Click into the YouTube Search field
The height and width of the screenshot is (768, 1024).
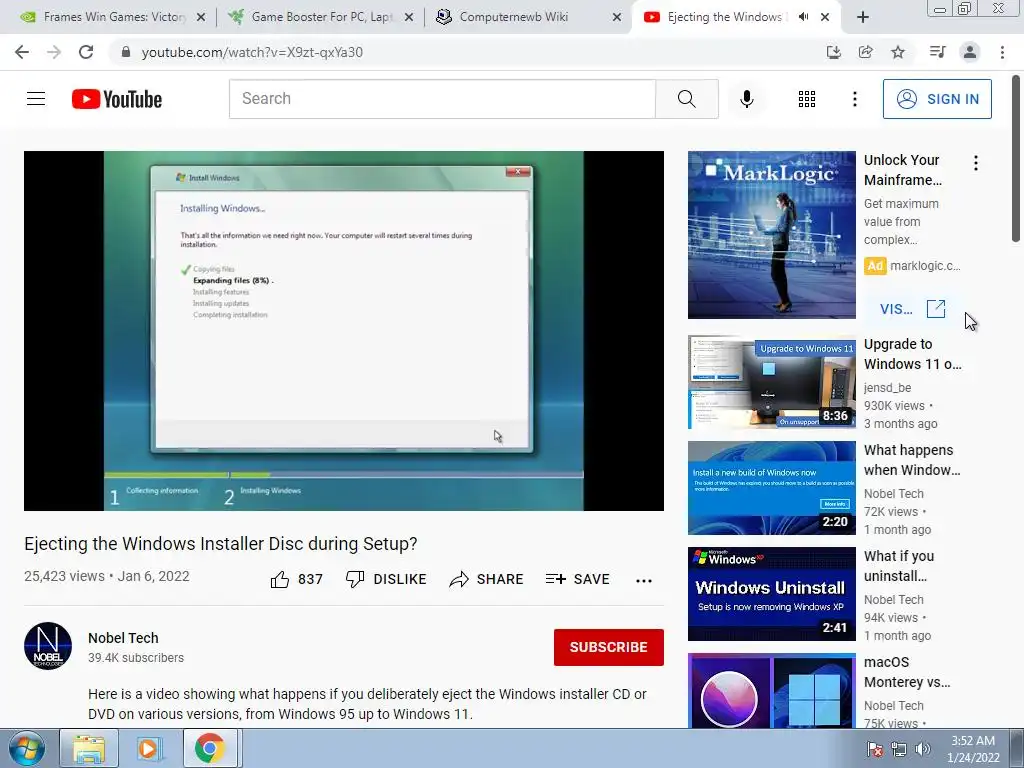coord(442,99)
